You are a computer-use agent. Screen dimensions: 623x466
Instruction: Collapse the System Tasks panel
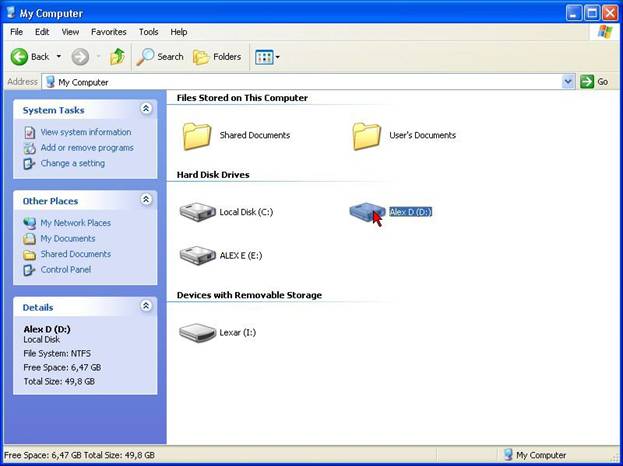(146, 108)
